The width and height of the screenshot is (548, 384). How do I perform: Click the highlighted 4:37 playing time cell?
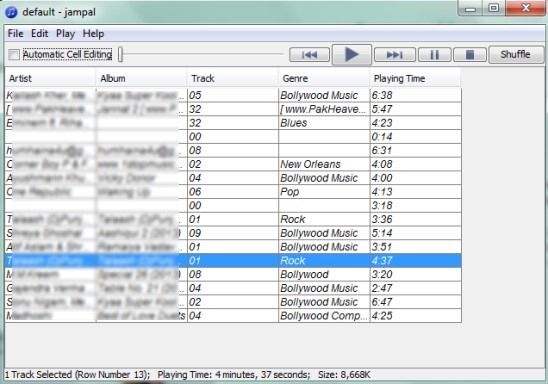[x=416, y=261]
